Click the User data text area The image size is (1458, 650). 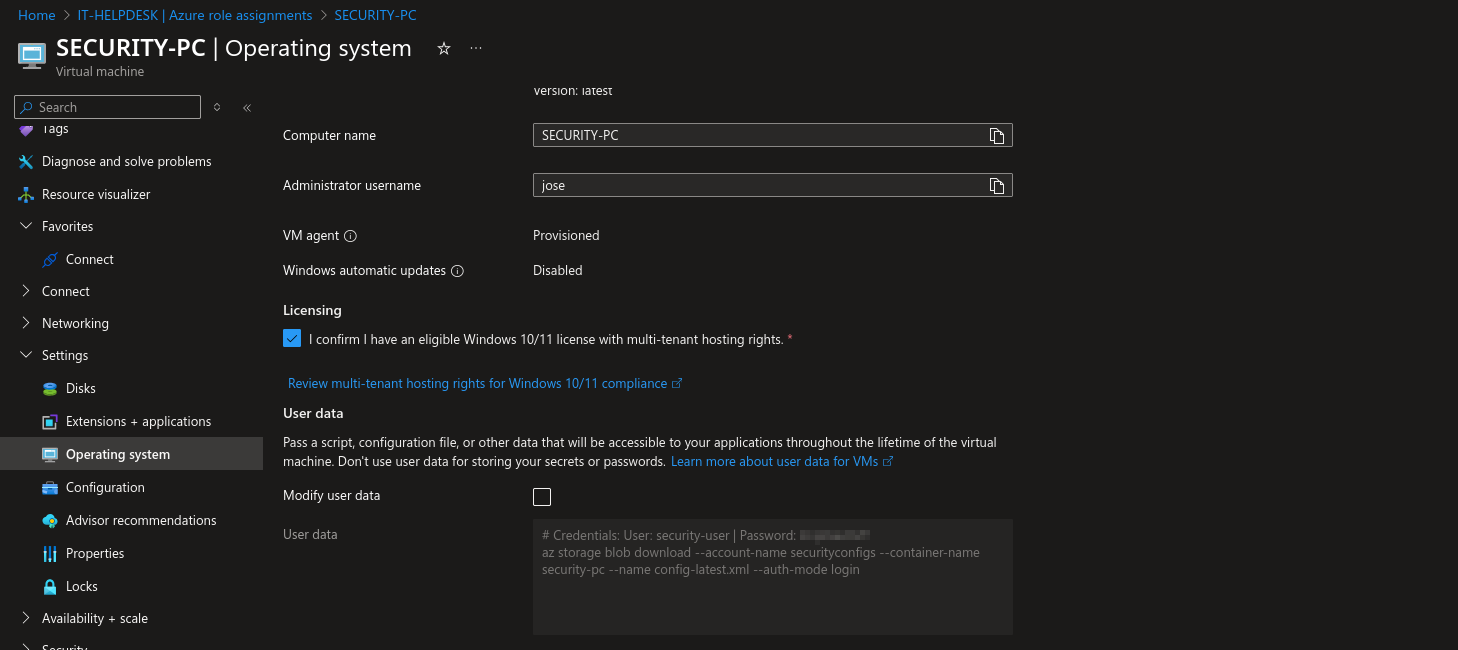pyautogui.click(x=773, y=577)
